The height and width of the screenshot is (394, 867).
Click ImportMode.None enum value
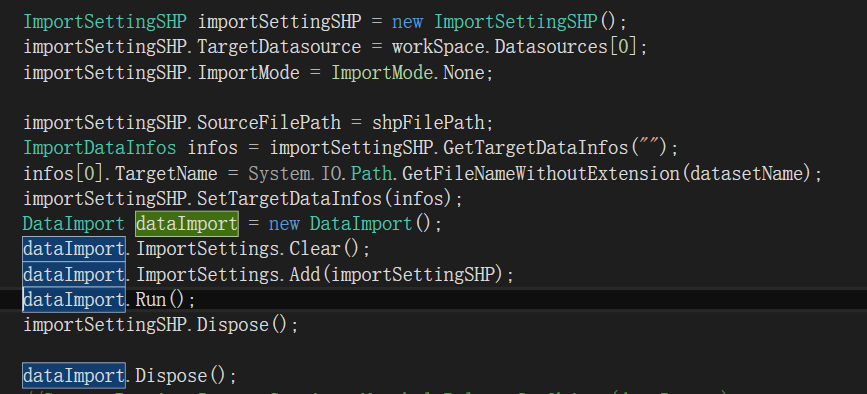[x=412, y=72]
